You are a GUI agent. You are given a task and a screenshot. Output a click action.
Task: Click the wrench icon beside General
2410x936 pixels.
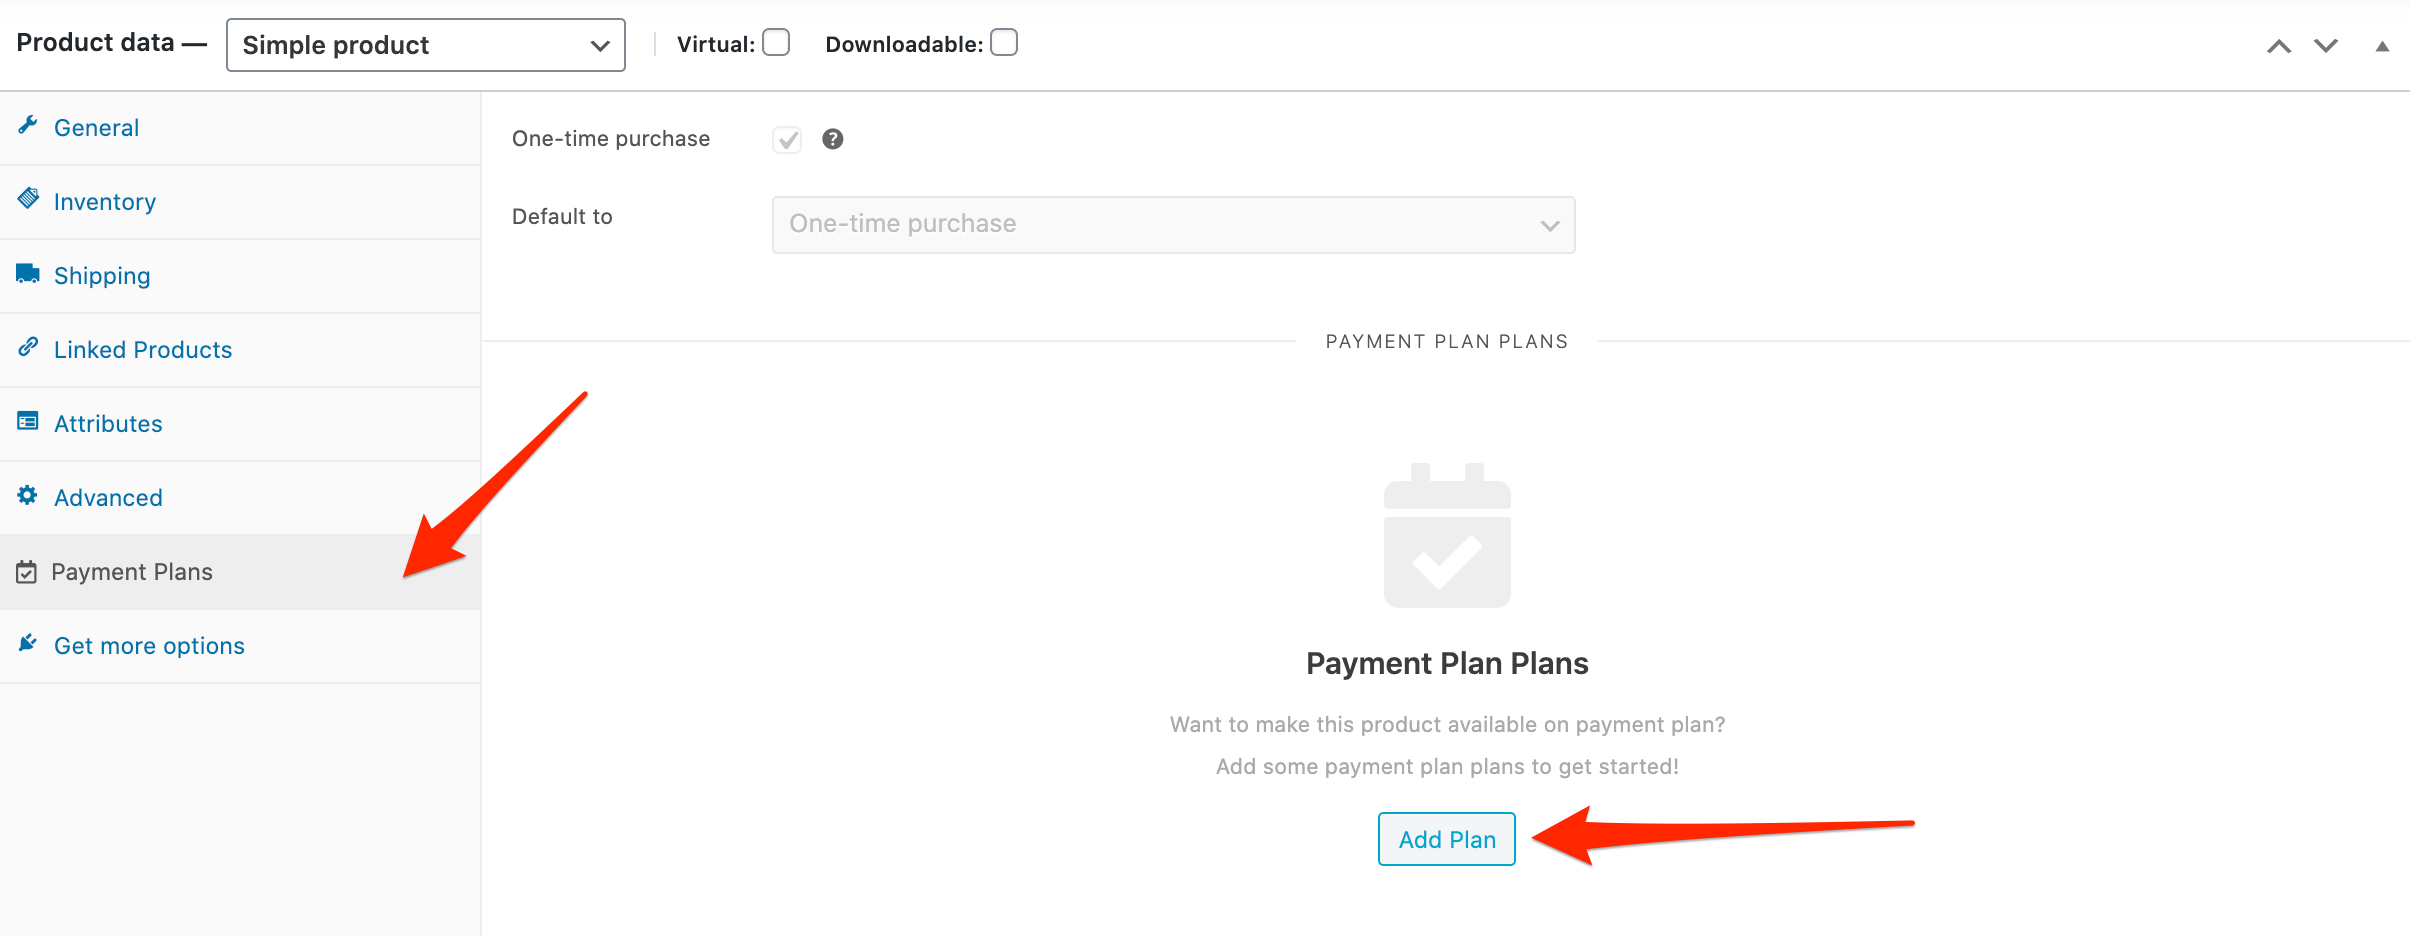click(x=28, y=126)
